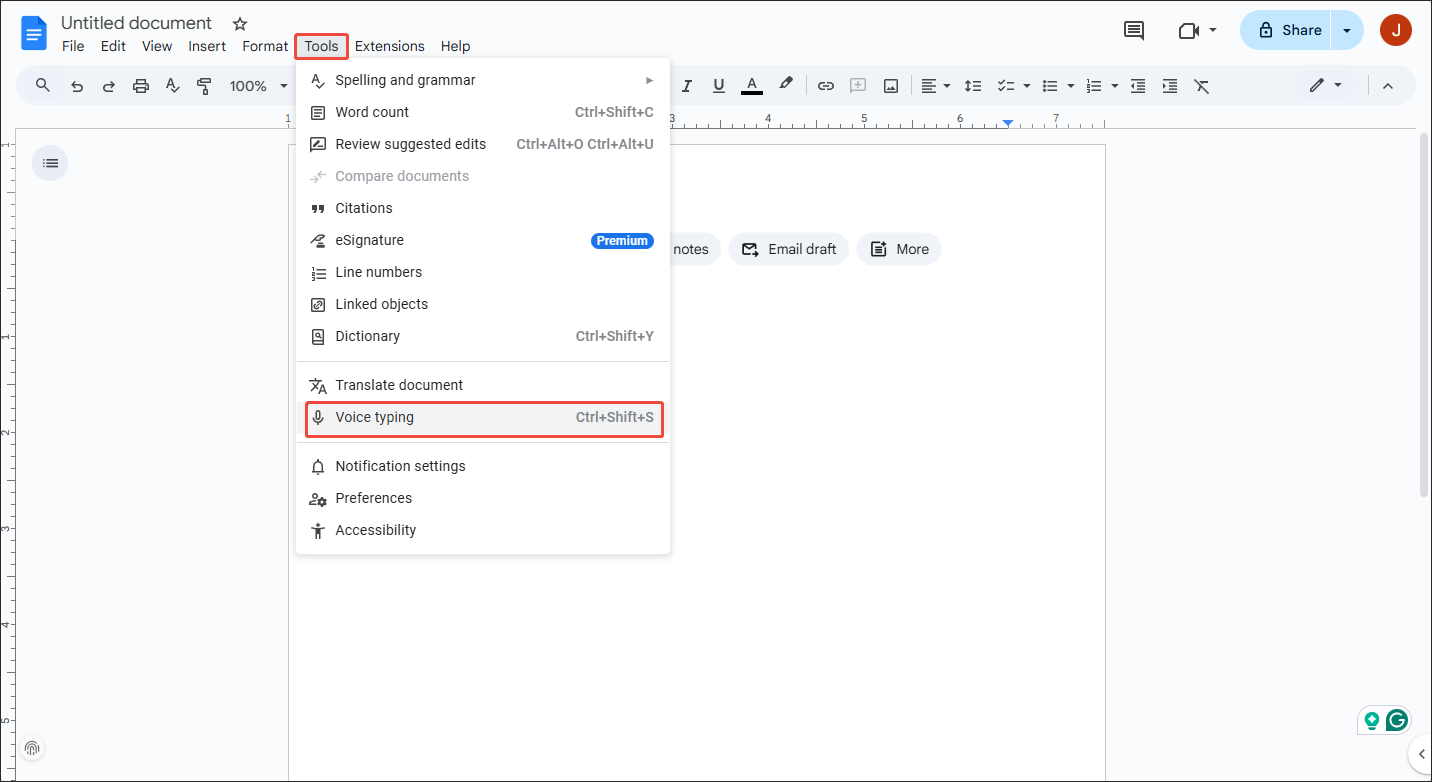Star the Untitled document
Screen dimensions: 1432x782
(238, 22)
